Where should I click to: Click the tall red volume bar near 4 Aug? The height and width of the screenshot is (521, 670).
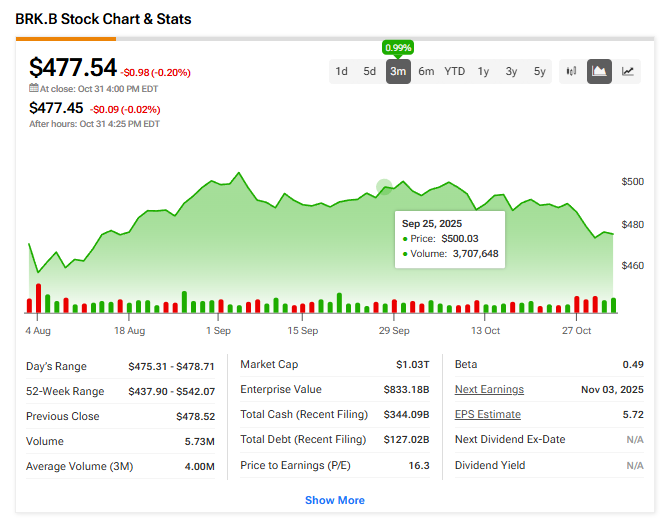point(38,299)
